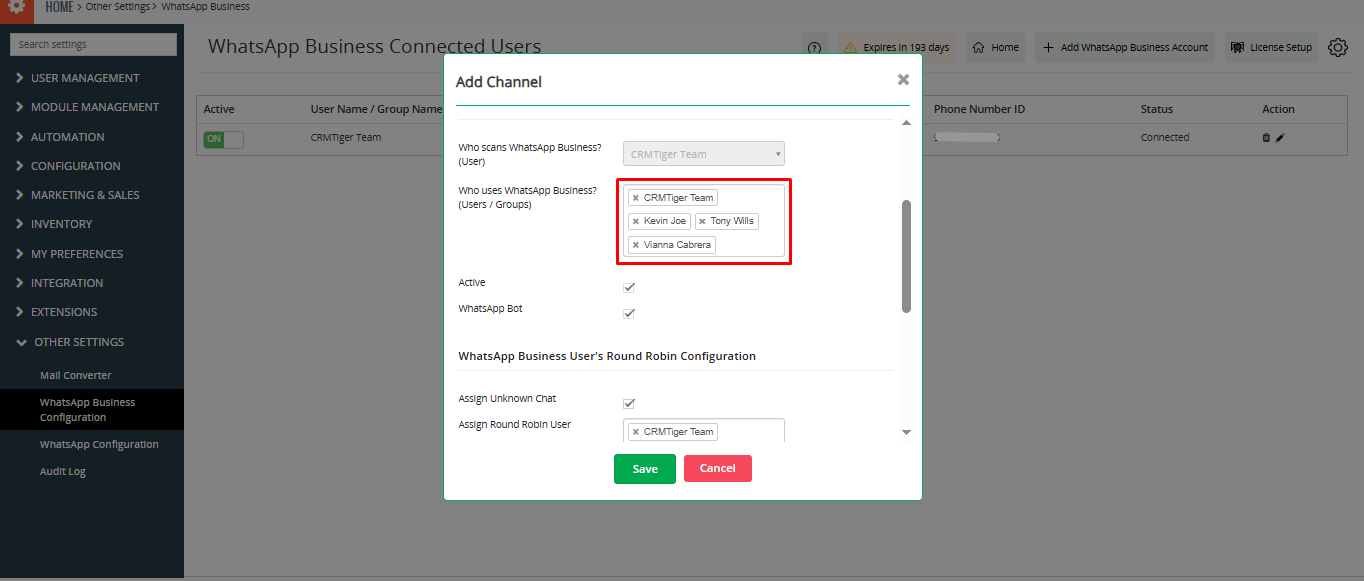The image size is (1364, 581).
Task: Click the Expires in 193 days notice
Action: point(897,47)
